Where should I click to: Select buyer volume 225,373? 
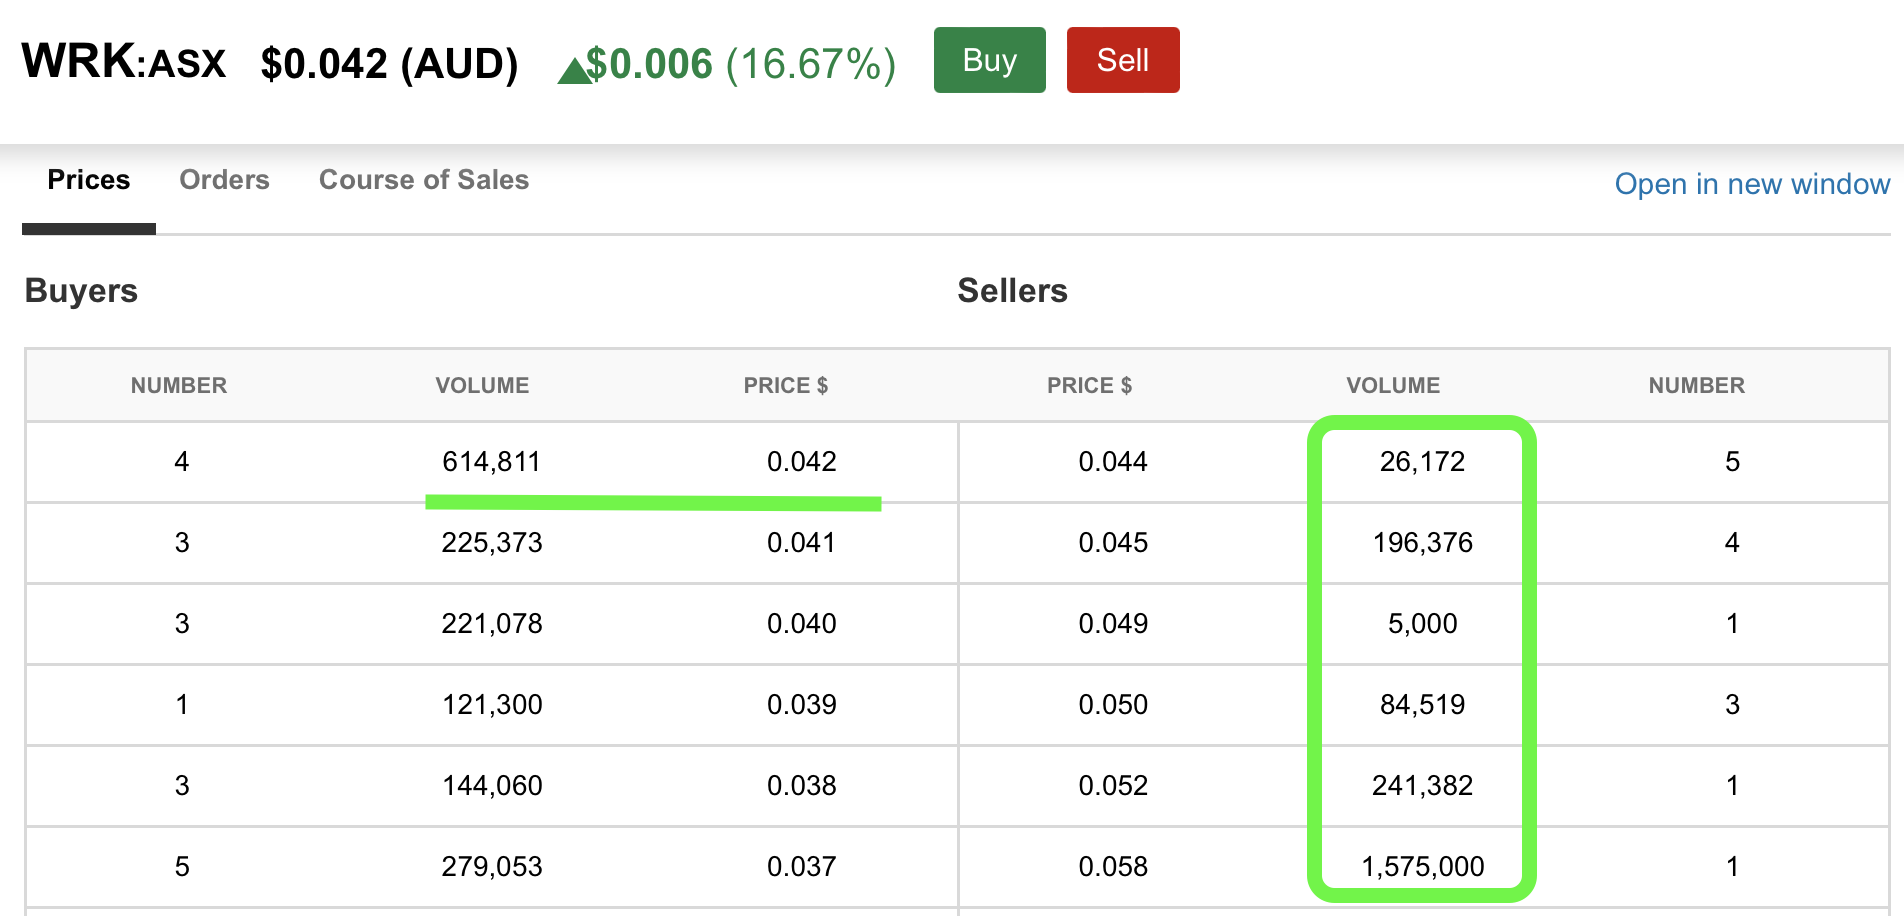point(492,543)
